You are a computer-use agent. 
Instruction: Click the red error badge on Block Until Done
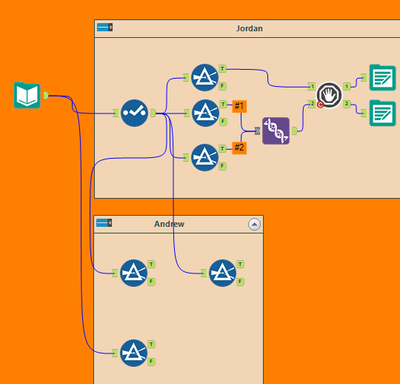point(320,105)
